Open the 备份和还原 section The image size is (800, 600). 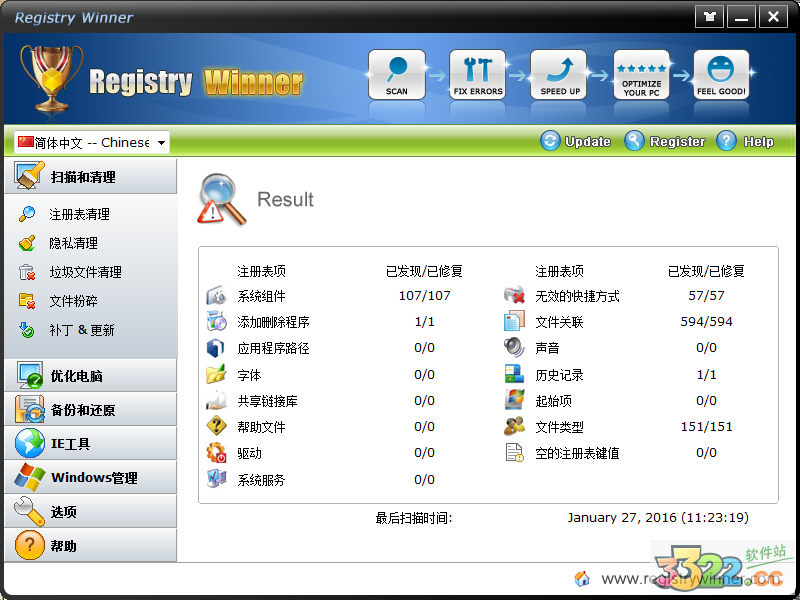90,409
